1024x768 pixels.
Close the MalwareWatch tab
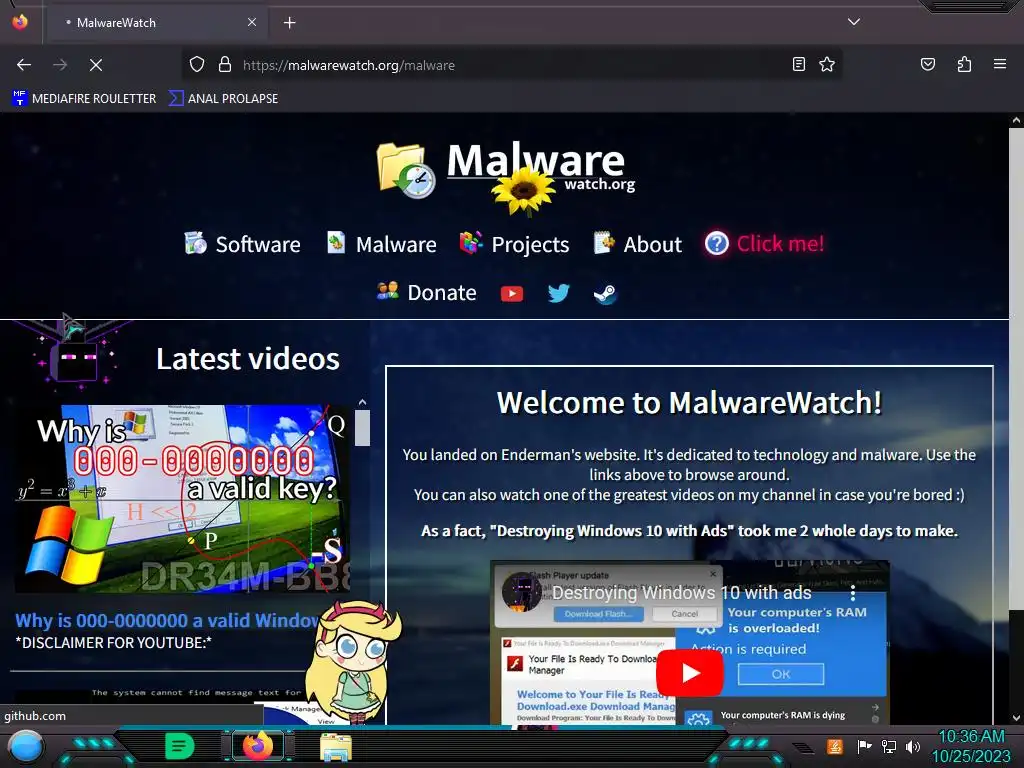252,22
